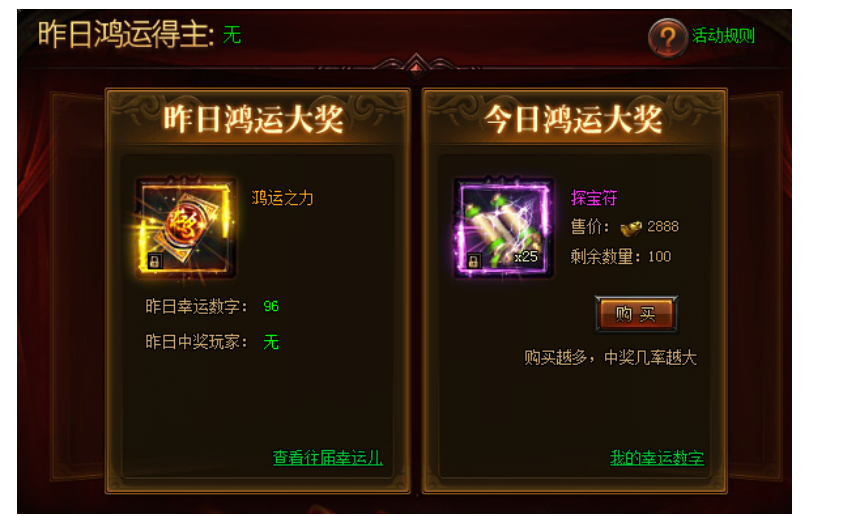Viewport: 841px width, 516px height.
Task: Click the 购买 purchase button
Action: (x=636, y=314)
